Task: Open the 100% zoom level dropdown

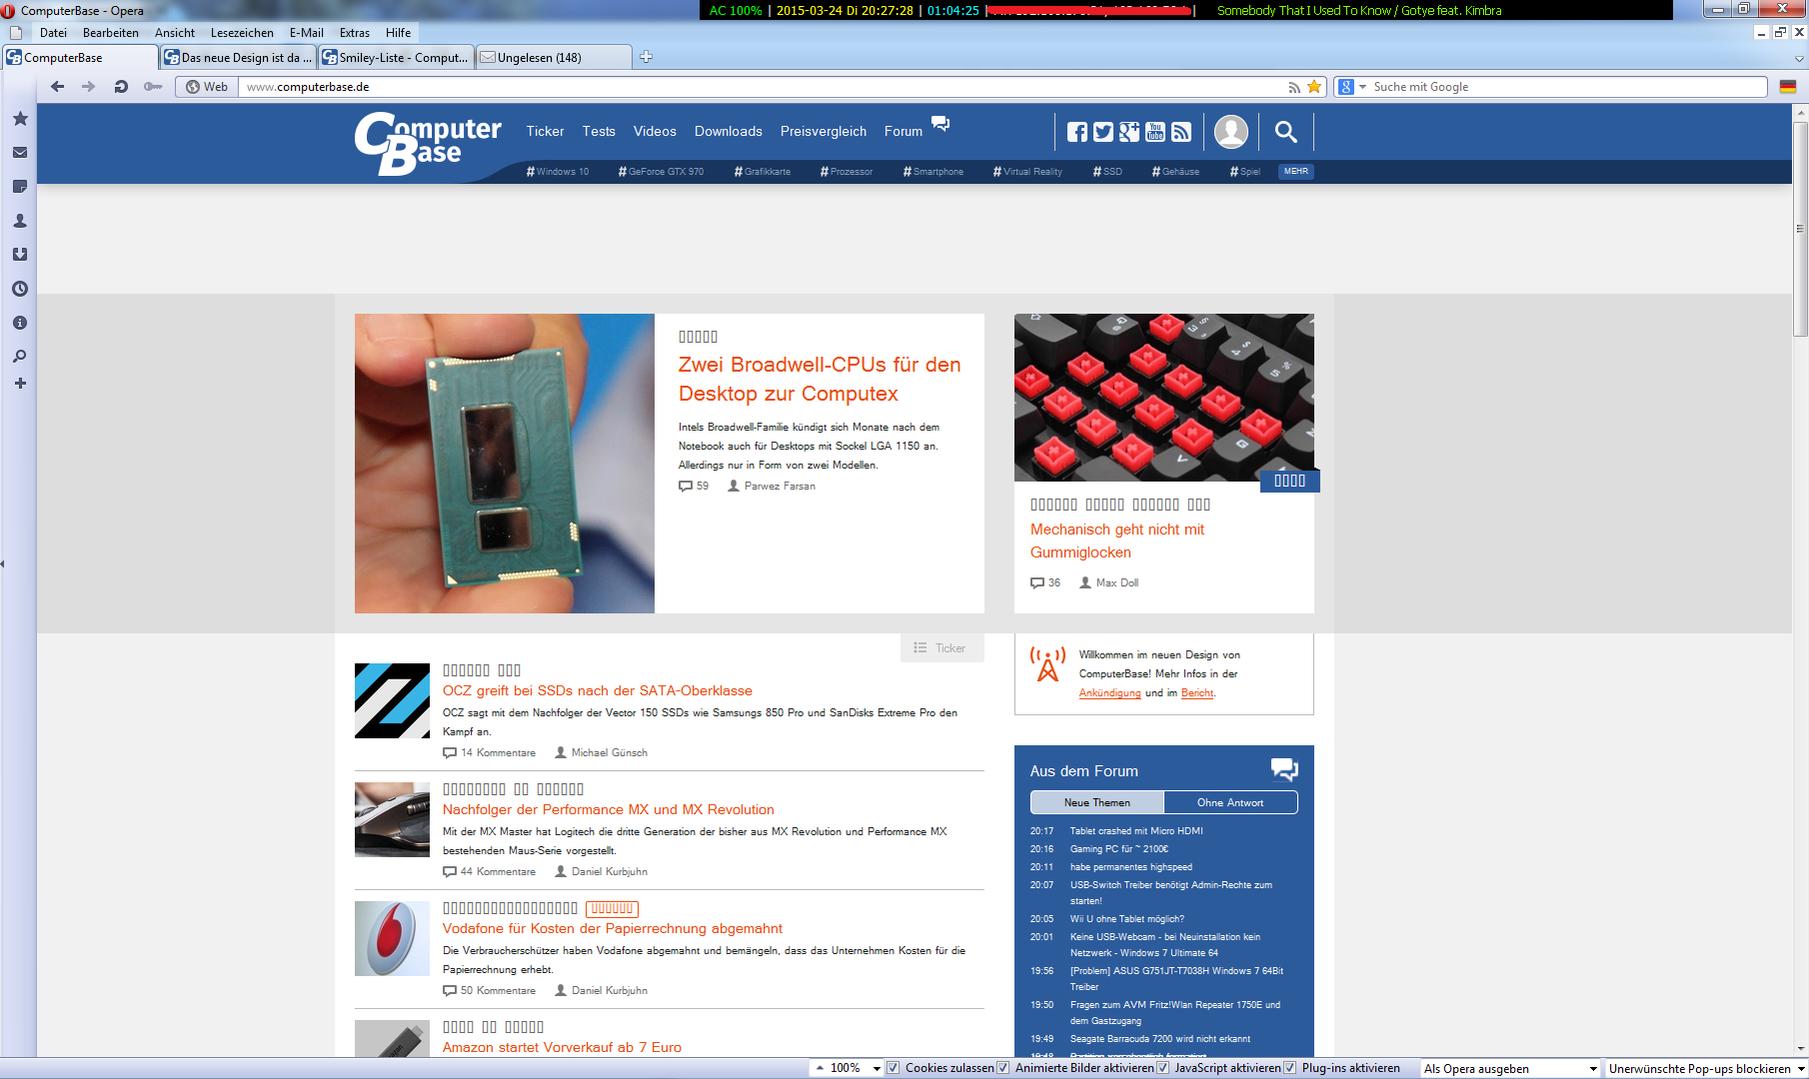Action: point(876,1069)
